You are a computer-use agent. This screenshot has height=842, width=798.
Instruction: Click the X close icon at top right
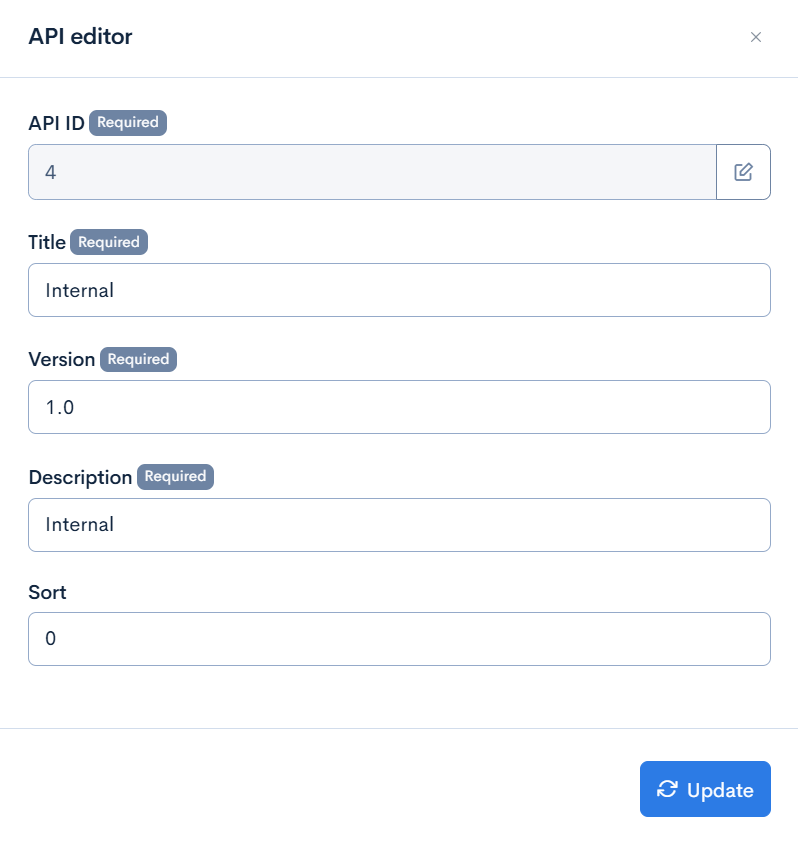pyautogui.click(x=757, y=37)
